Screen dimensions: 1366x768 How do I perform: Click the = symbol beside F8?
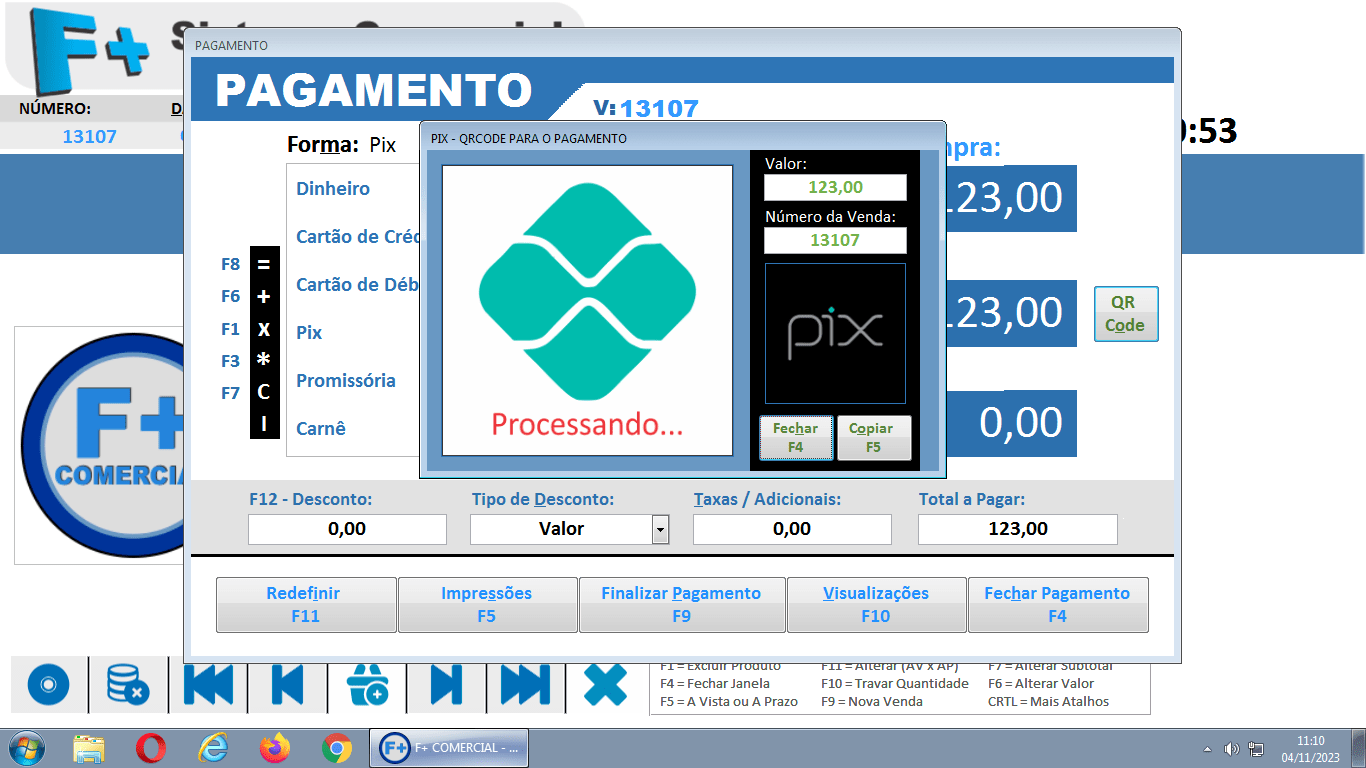pyautogui.click(x=264, y=265)
